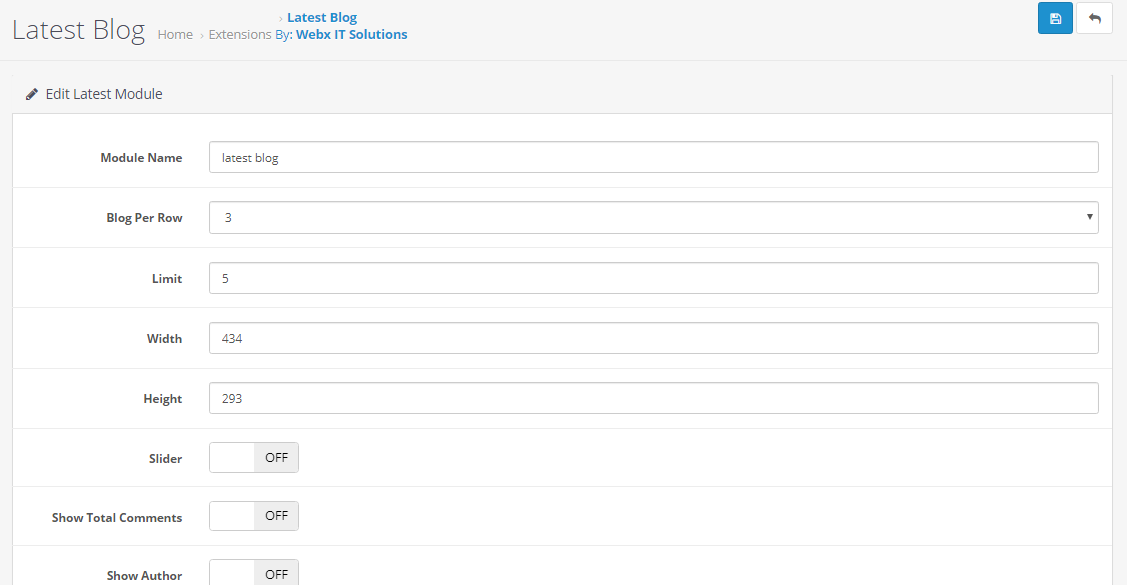This screenshot has height=585, width=1127.
Task: Click into the Module Name field
Action: pos(652,157)
